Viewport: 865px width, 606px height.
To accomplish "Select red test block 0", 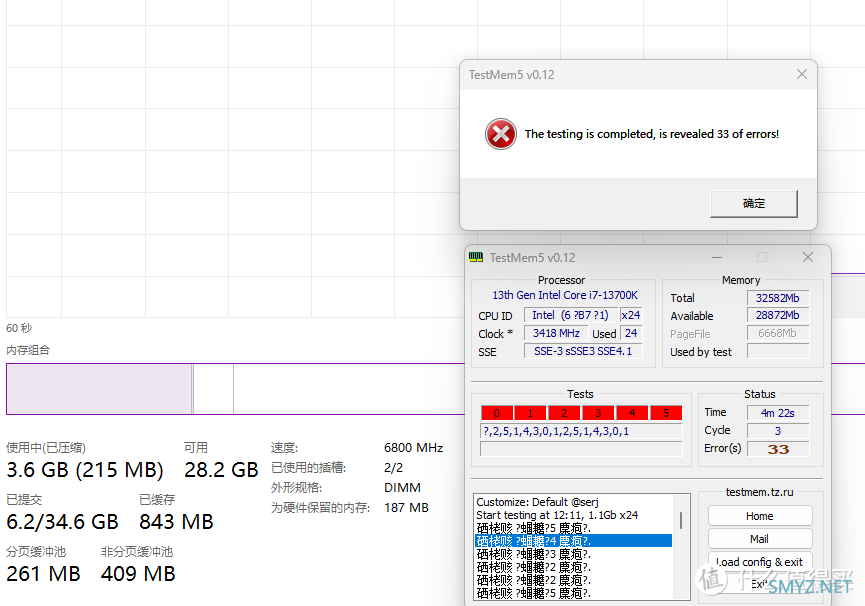I will coord(496,413).
